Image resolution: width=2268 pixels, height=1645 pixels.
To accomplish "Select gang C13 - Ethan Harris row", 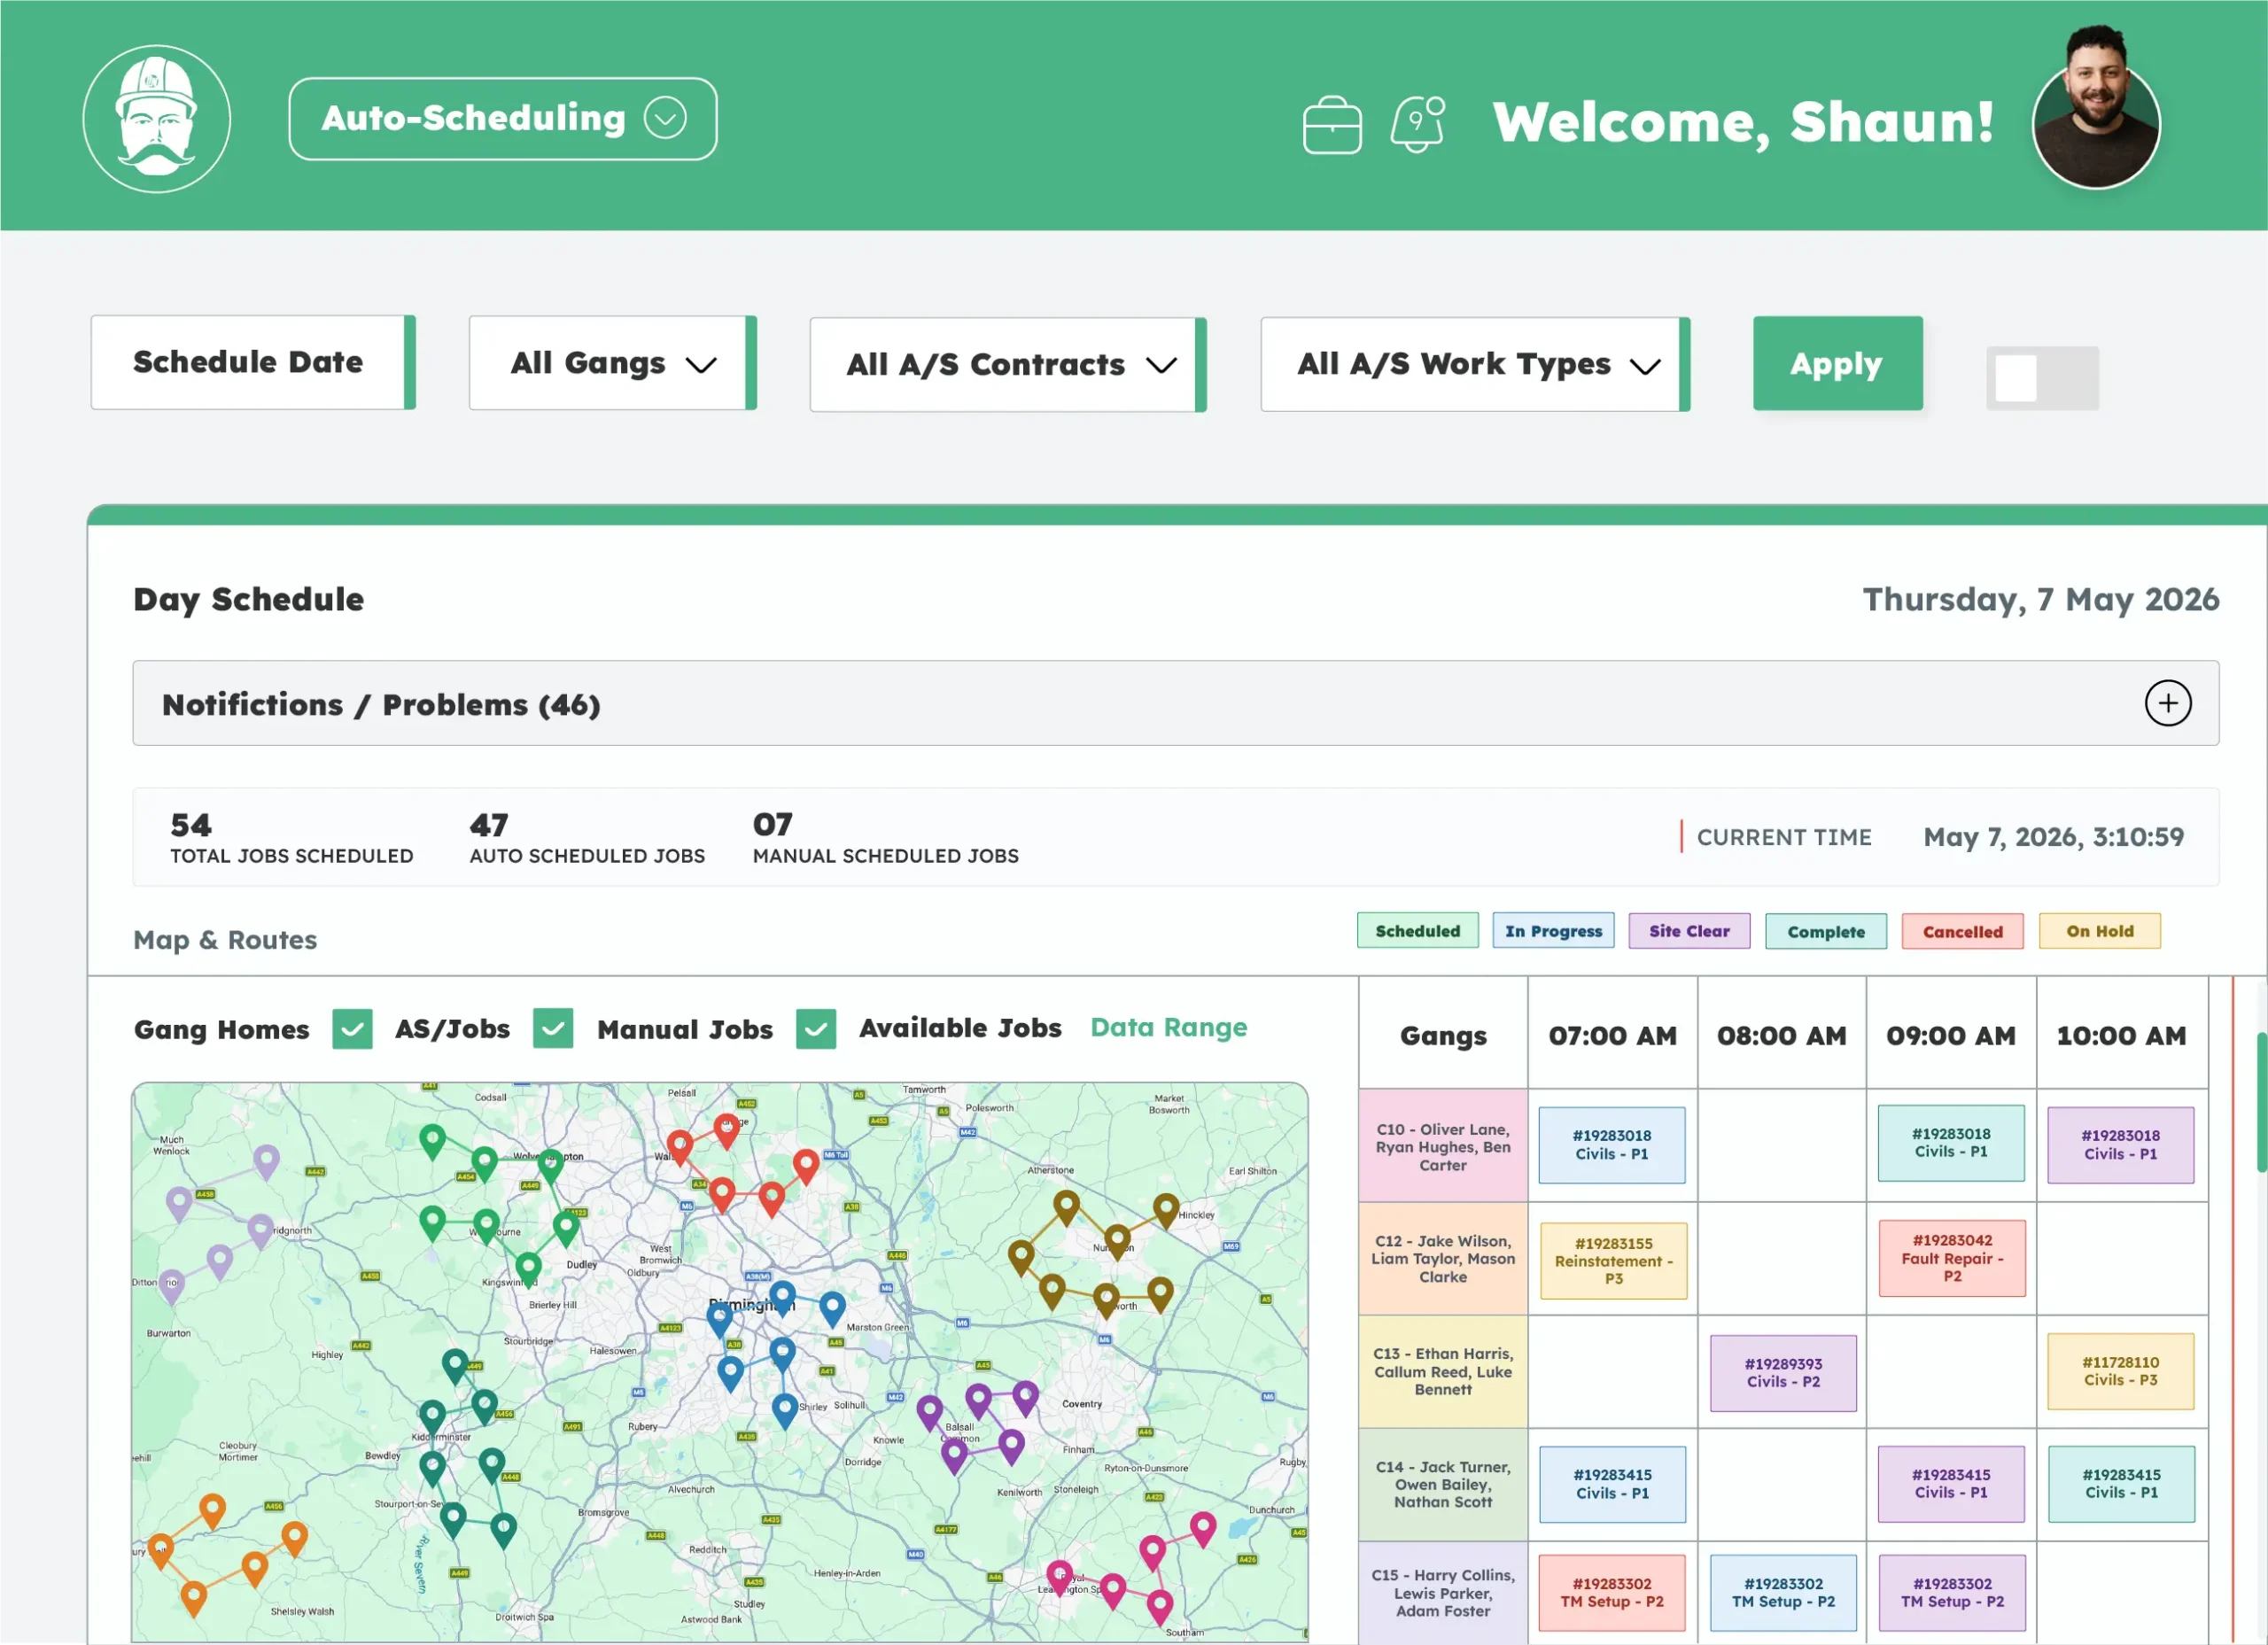I will point(1443,1372).
